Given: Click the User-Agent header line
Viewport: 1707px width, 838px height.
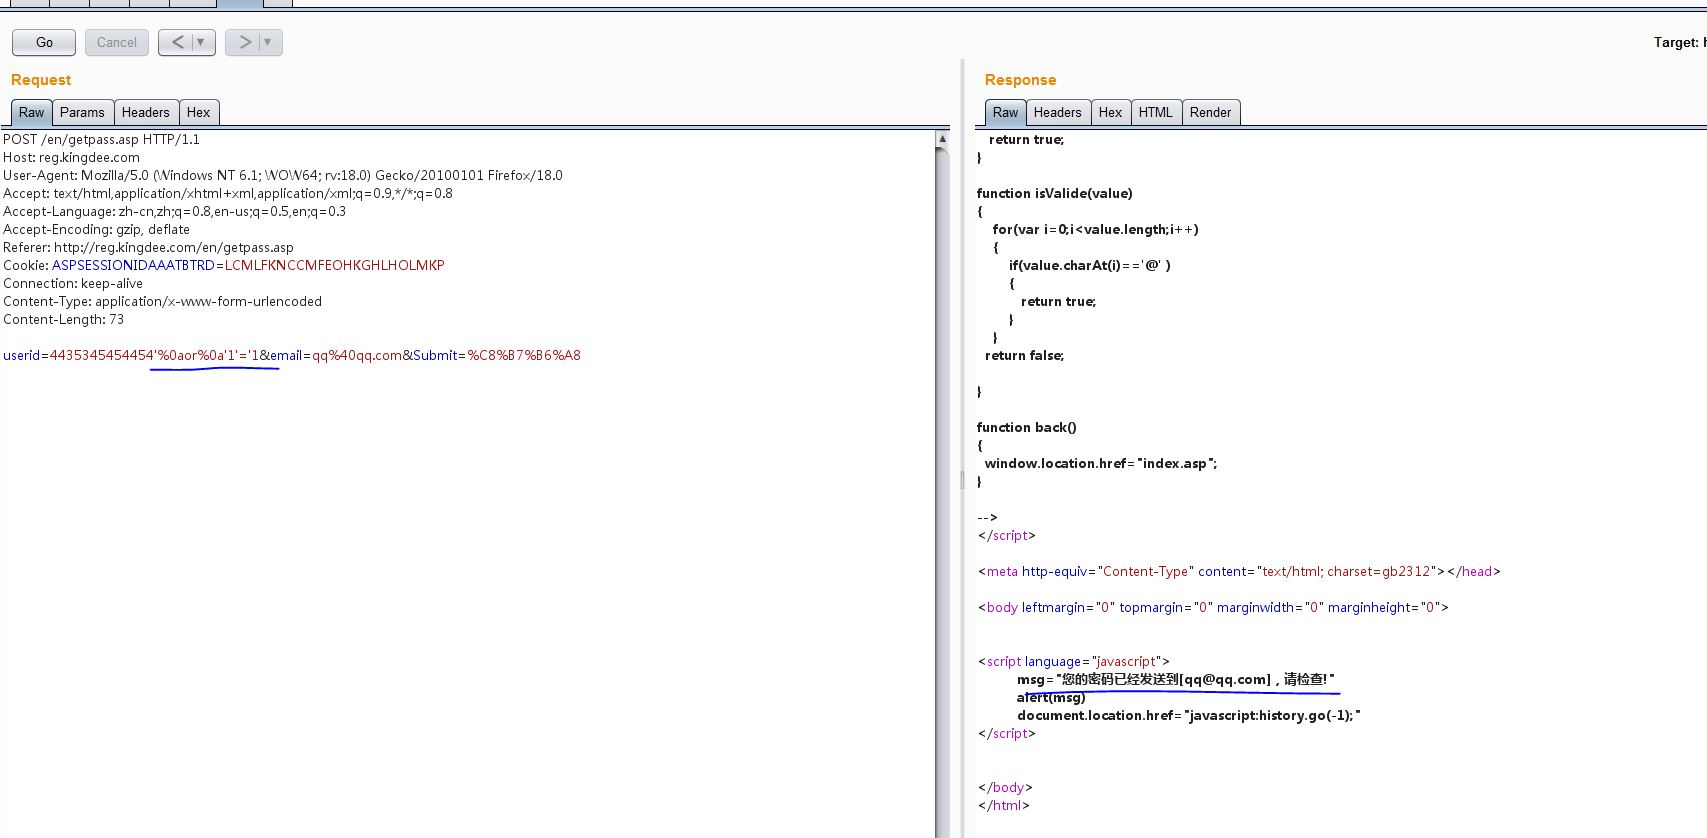Looking at the screenshot, I should coord(283,176).
